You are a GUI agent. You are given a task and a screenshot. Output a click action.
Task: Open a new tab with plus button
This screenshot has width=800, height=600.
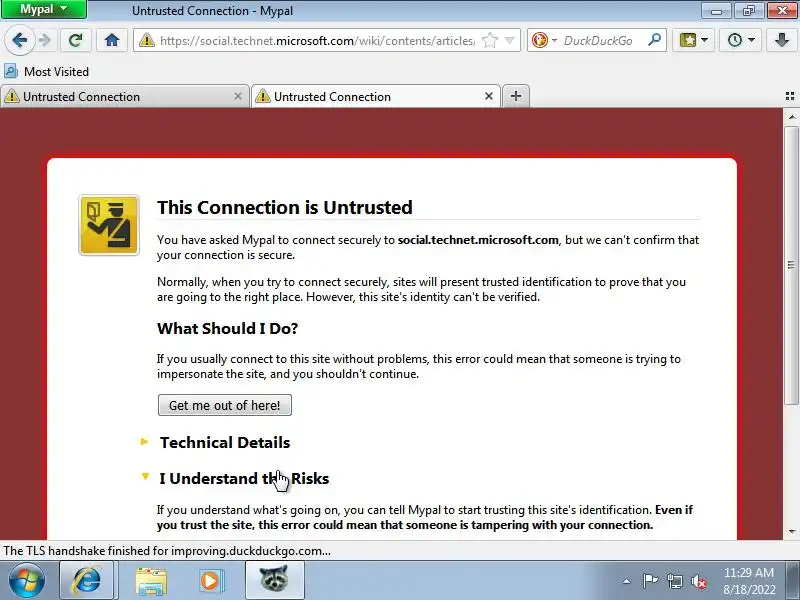pos(516,96)
